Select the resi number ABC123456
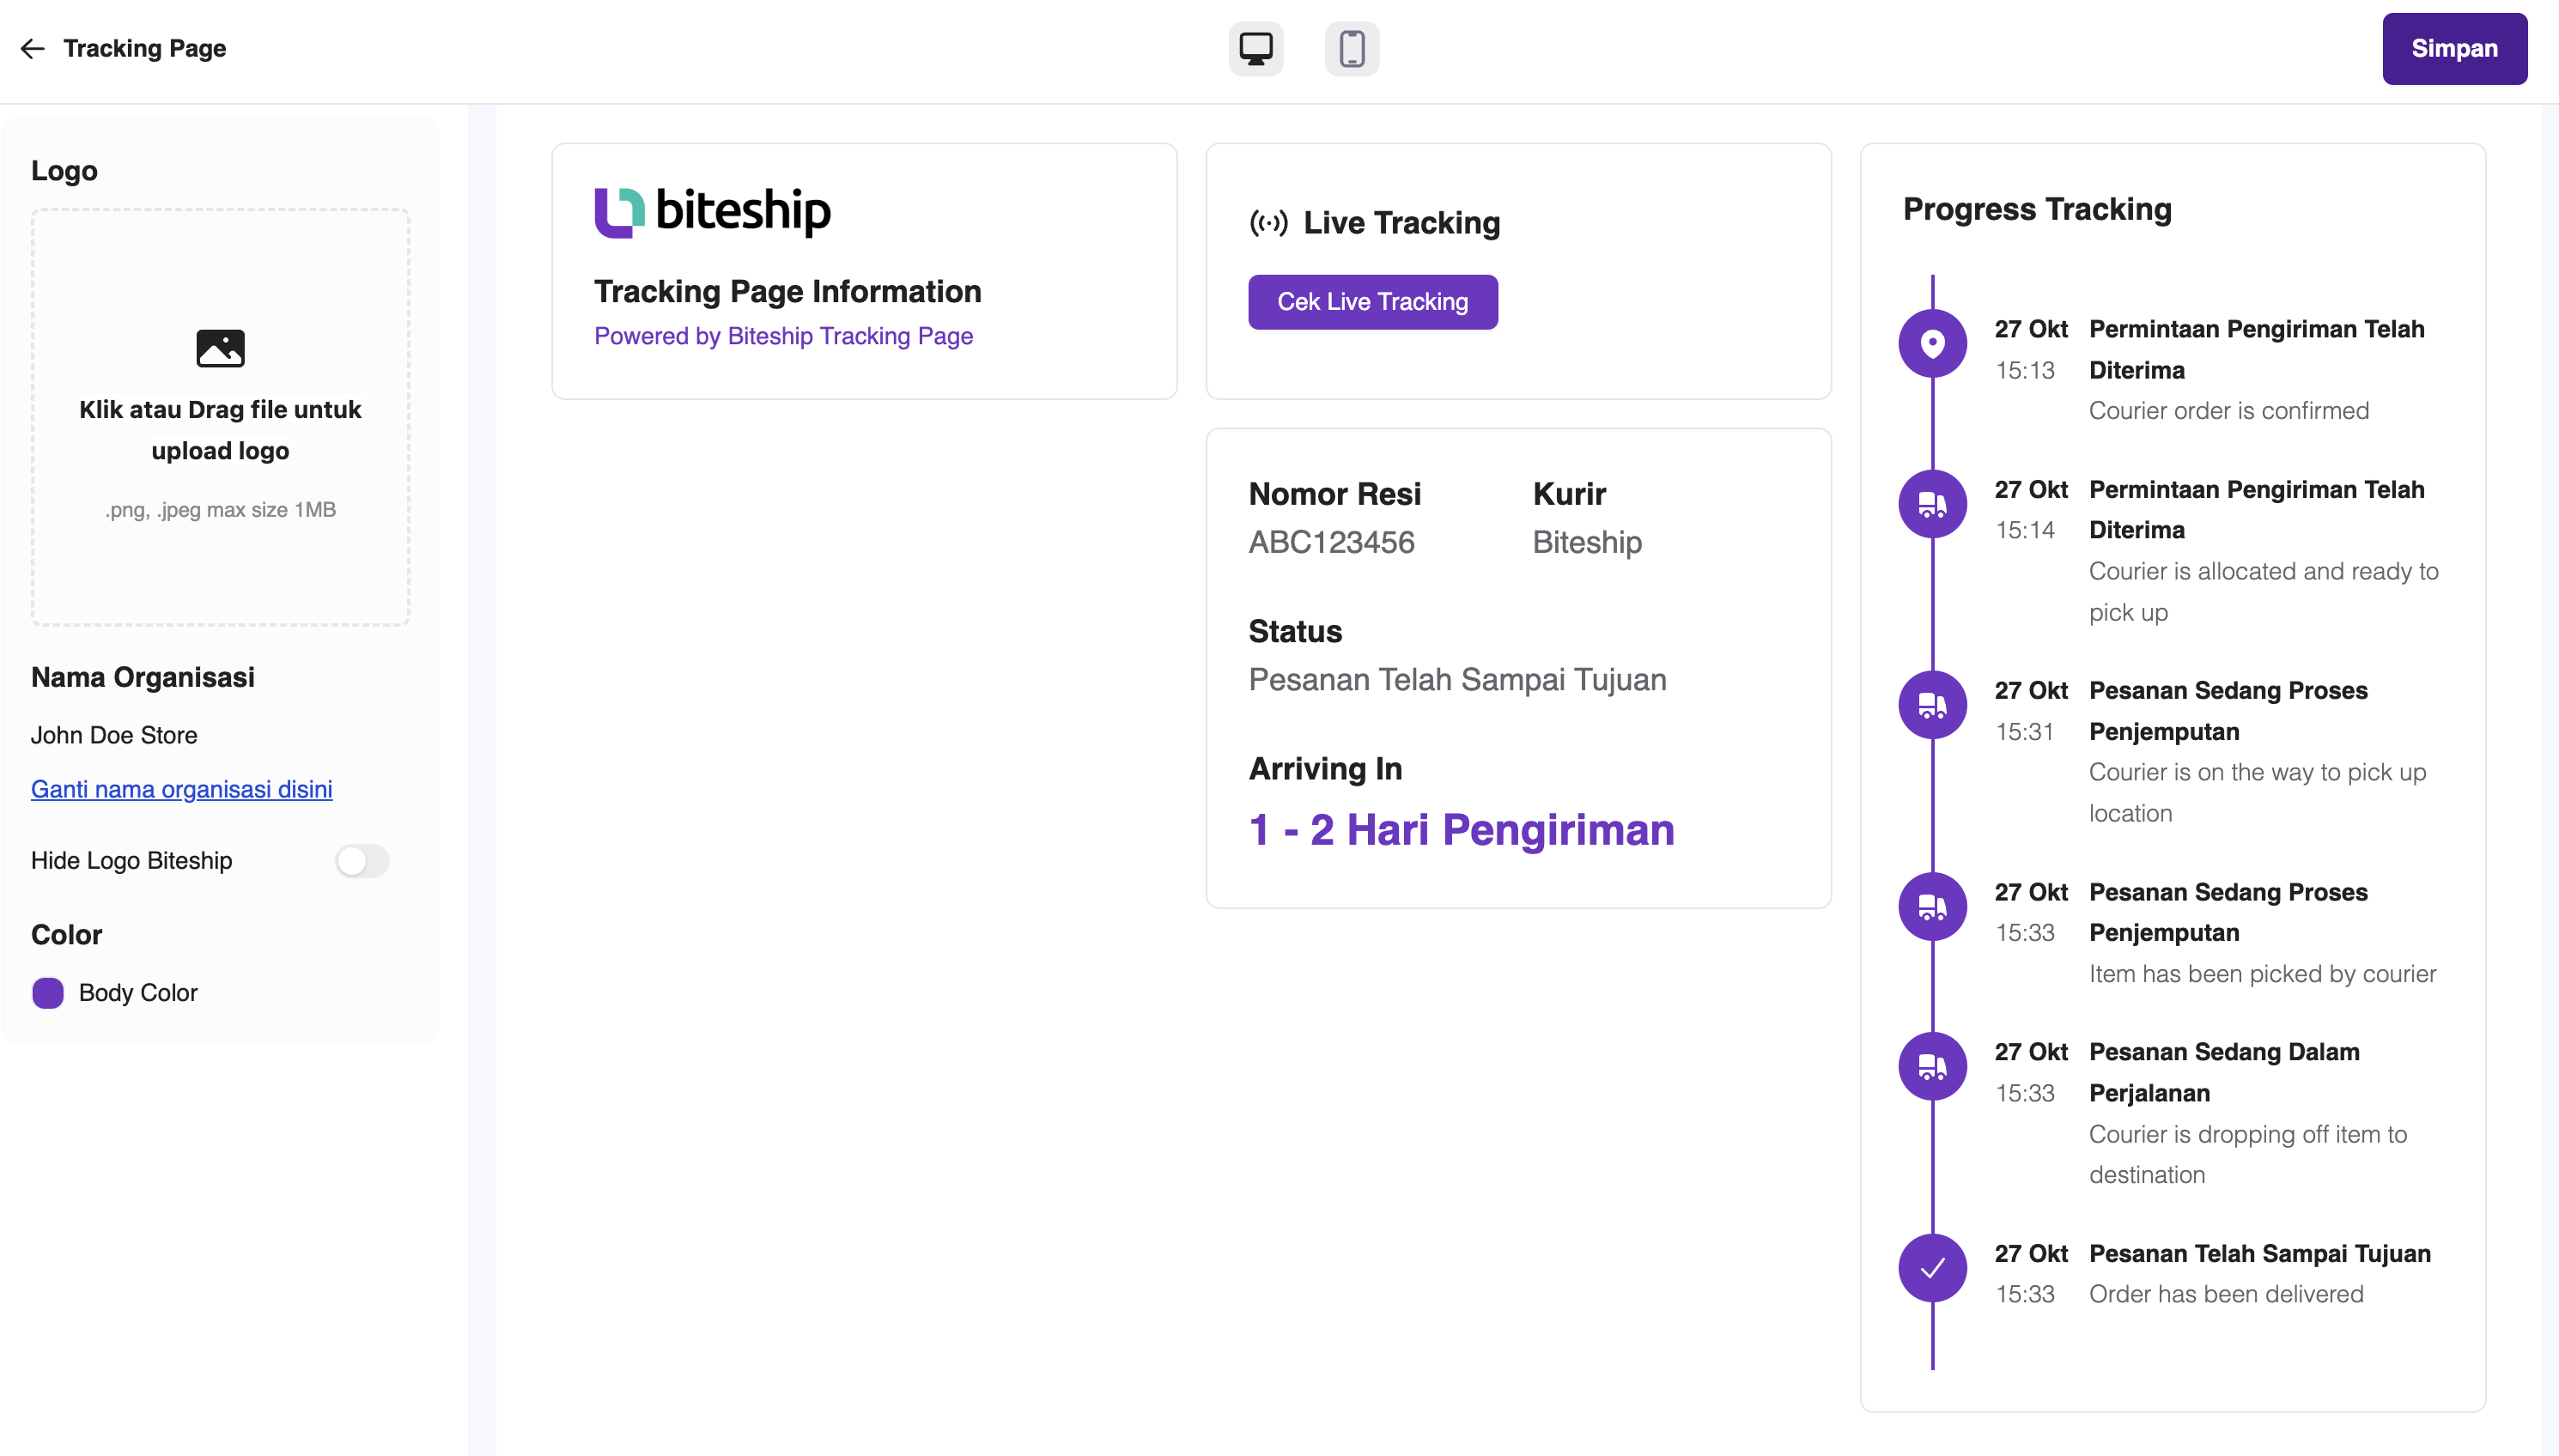Screen dimensions: 2559x1456 pos(1331,542)
